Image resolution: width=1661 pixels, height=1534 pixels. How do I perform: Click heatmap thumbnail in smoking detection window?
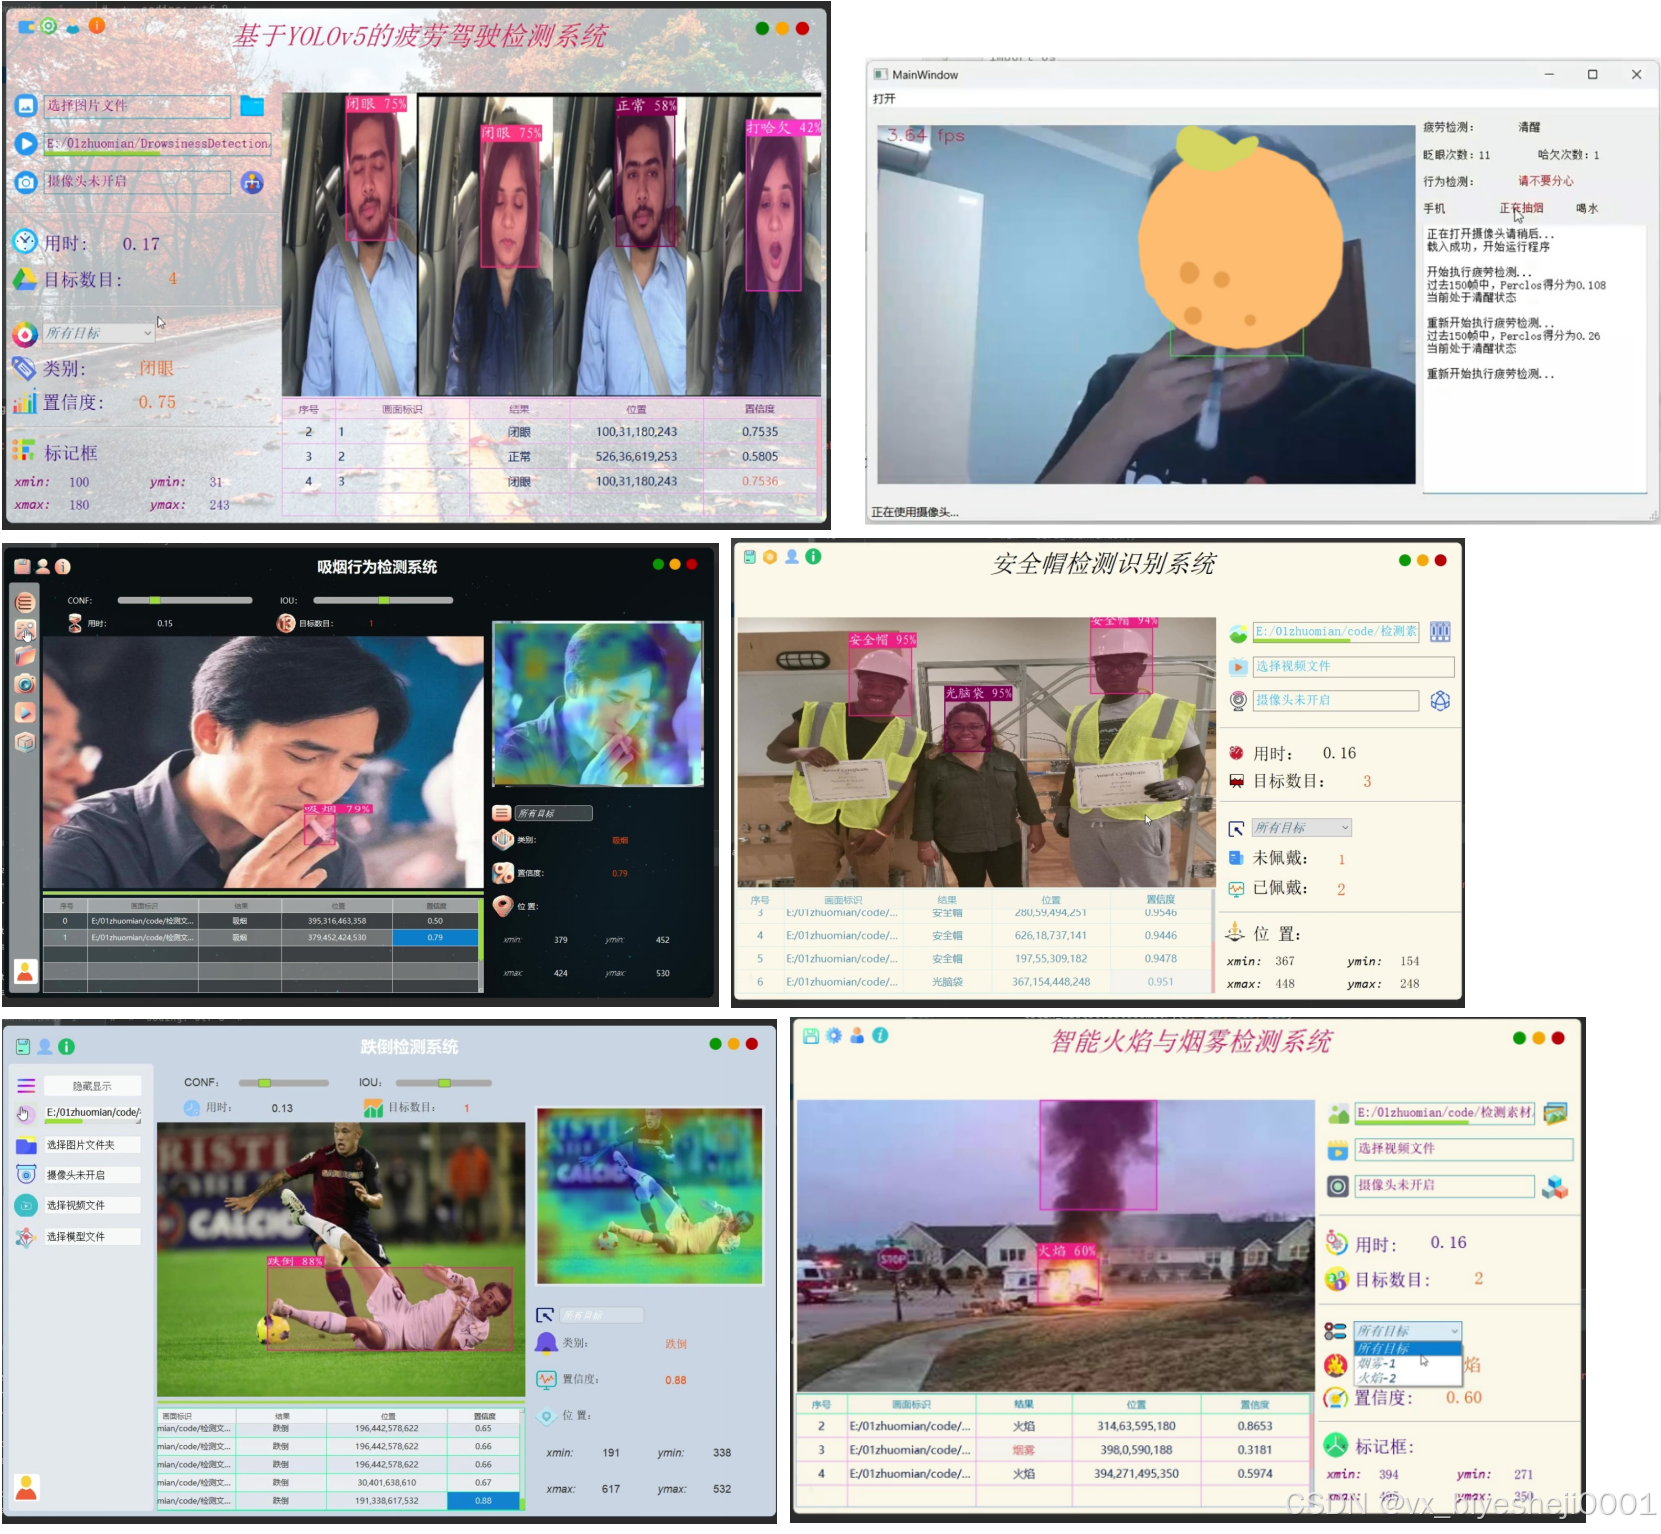pos(598,704)
